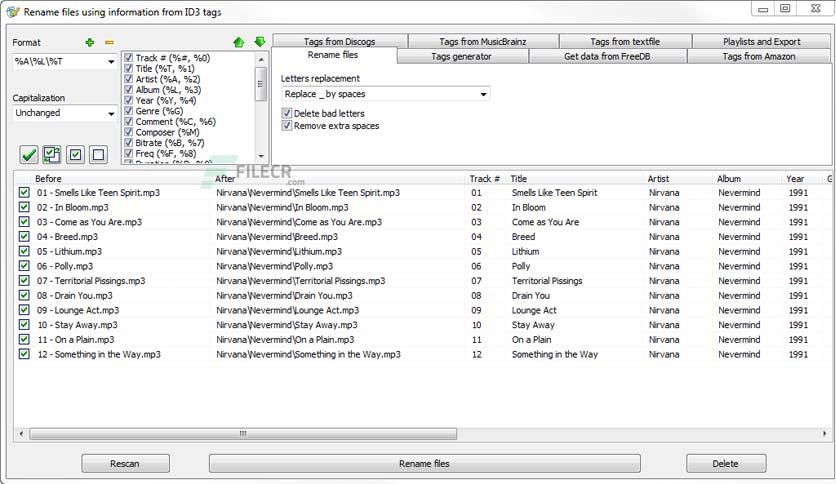Sort by the Track # column header
Image resolution: width=836 pixels, height=484 pixels.
click(484, 179)
